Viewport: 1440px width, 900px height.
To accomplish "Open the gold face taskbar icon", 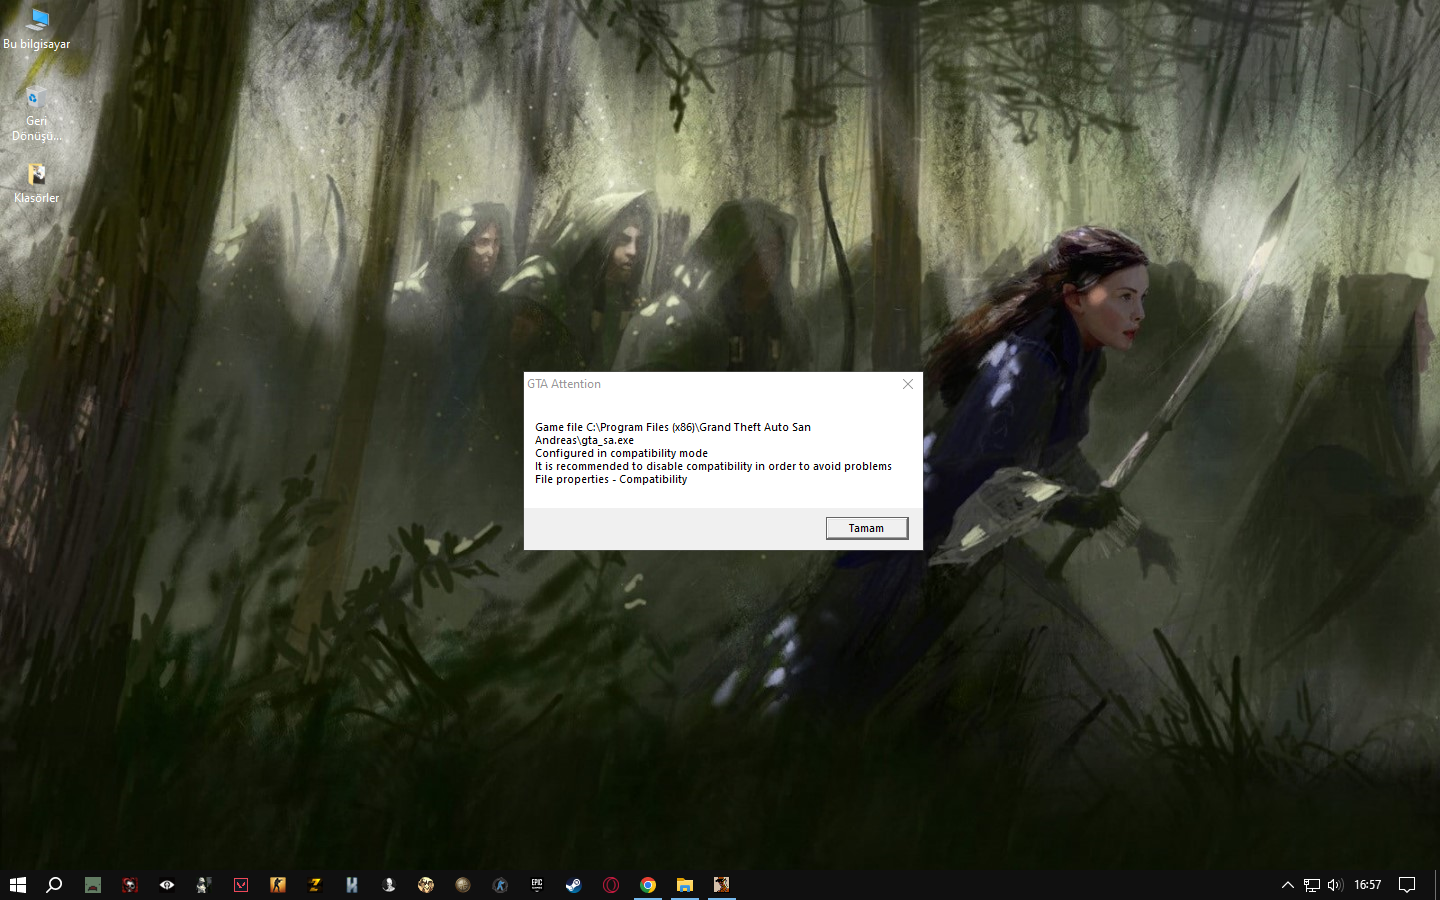I will tap(426, 885).
